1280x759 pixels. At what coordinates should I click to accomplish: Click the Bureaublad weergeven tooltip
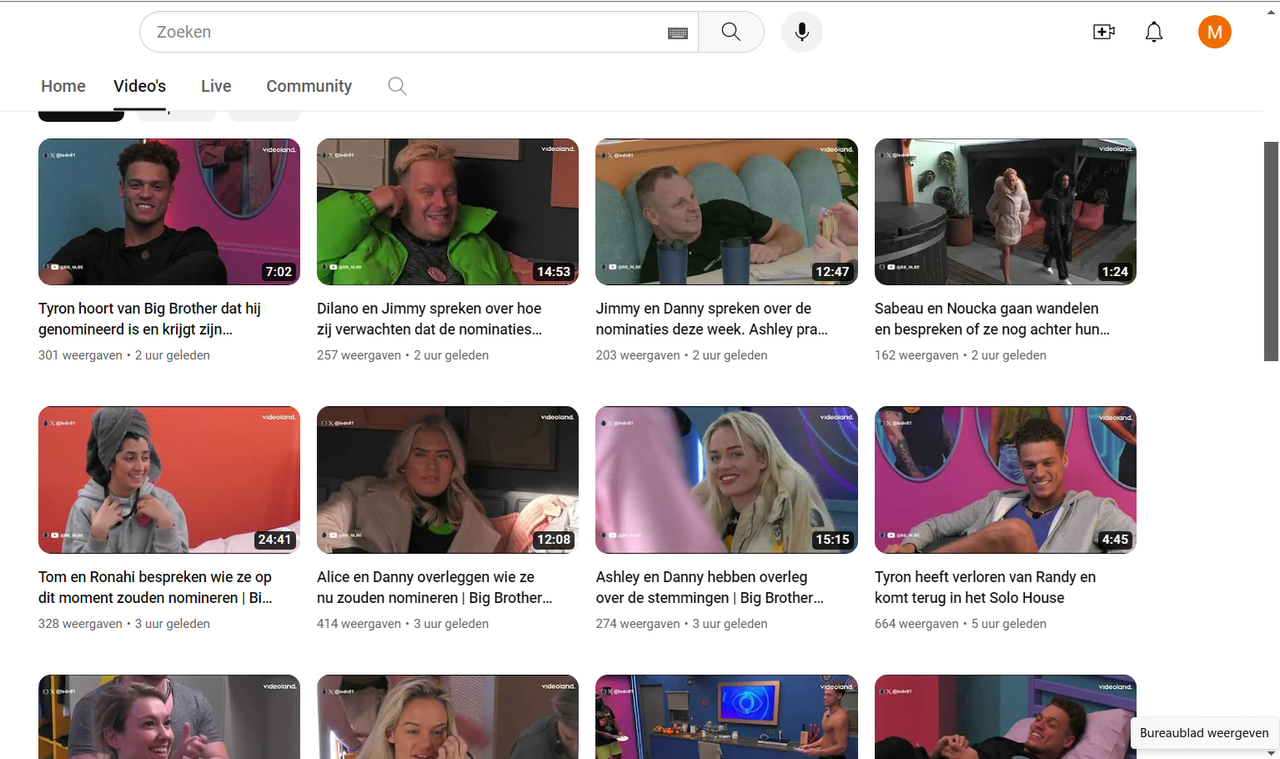coord(1204,733)
